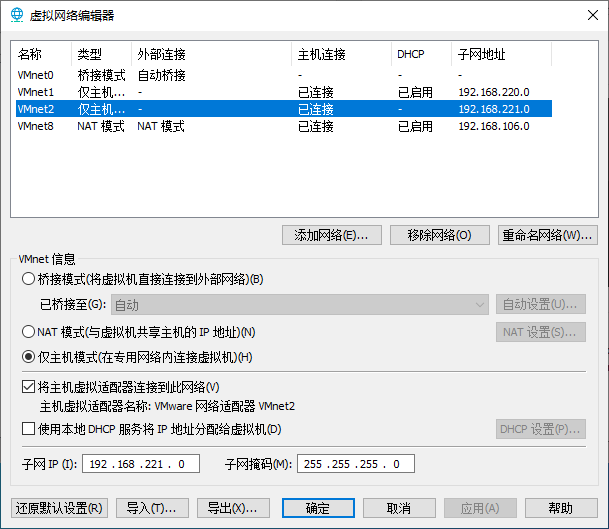Screen dimensions: 609x529
Task: Click the 子网 IP input field
Action: click(x=144, y=464)
